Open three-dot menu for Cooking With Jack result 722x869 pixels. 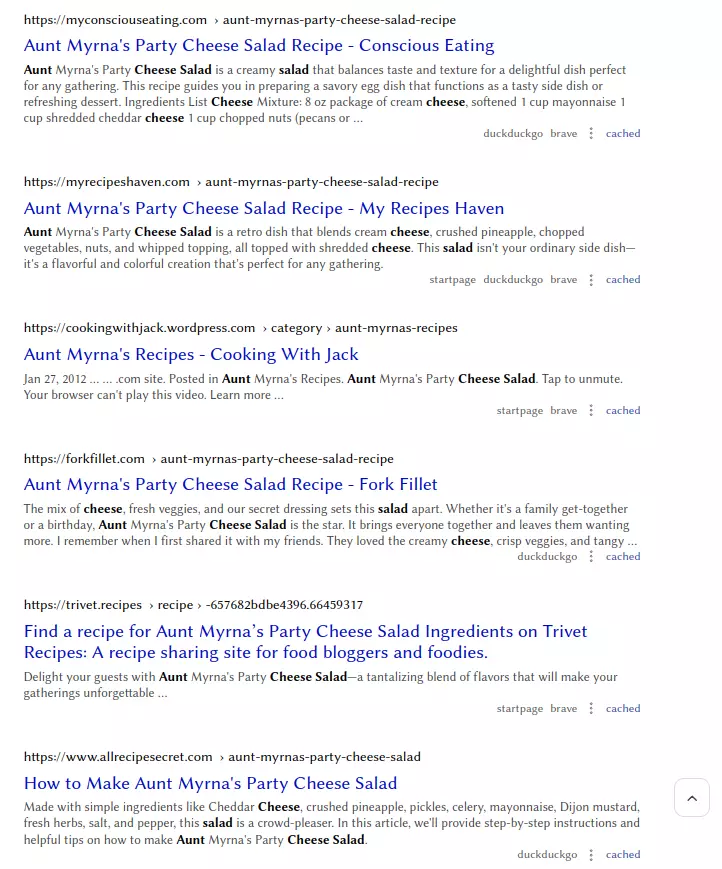point(591,411)
